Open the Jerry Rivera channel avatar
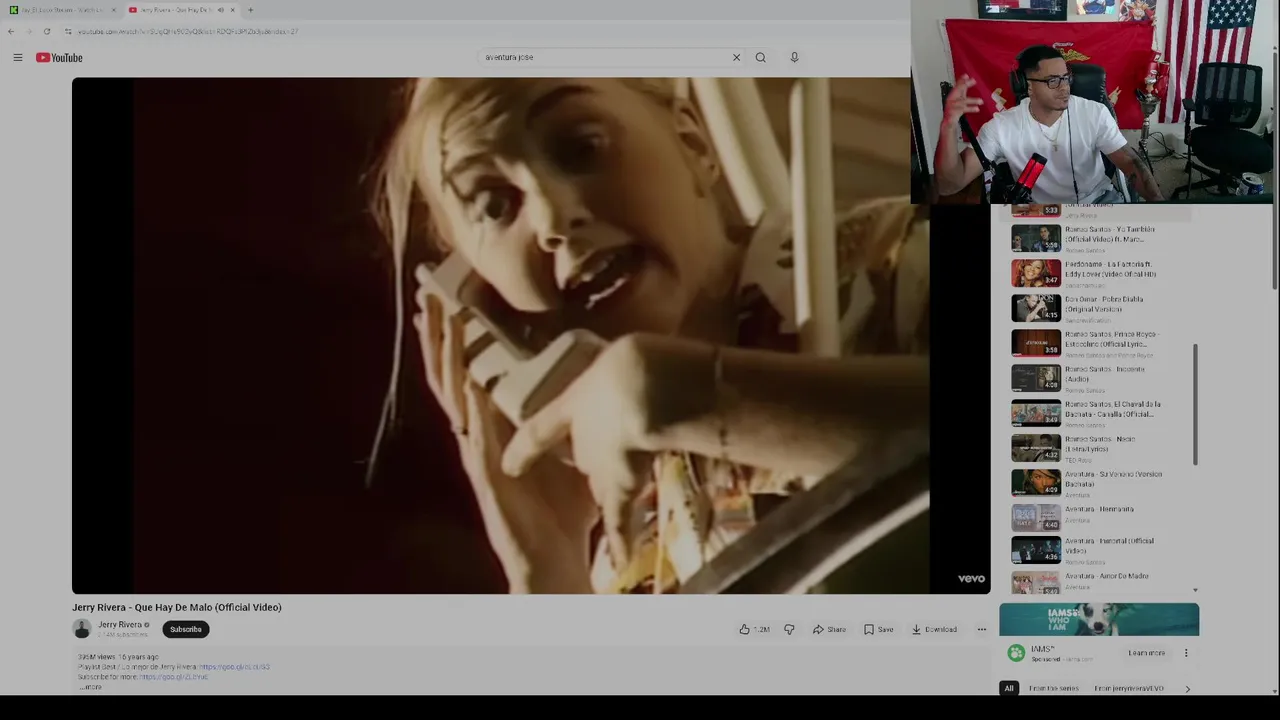Screen dimensions: 1280x720 [x=82, y=629]
